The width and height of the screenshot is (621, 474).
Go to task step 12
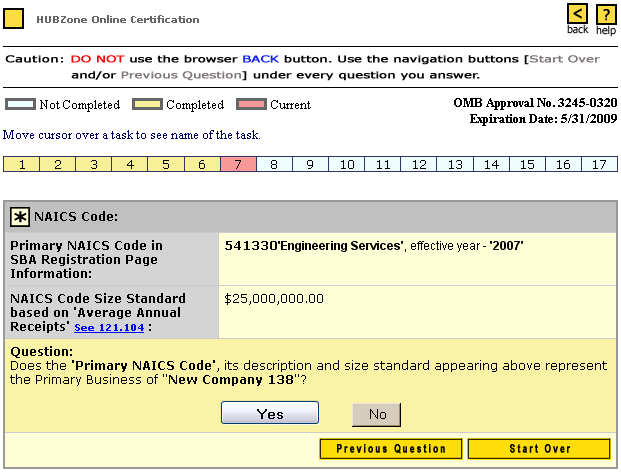pyautogui.click(x=419, y=164)
